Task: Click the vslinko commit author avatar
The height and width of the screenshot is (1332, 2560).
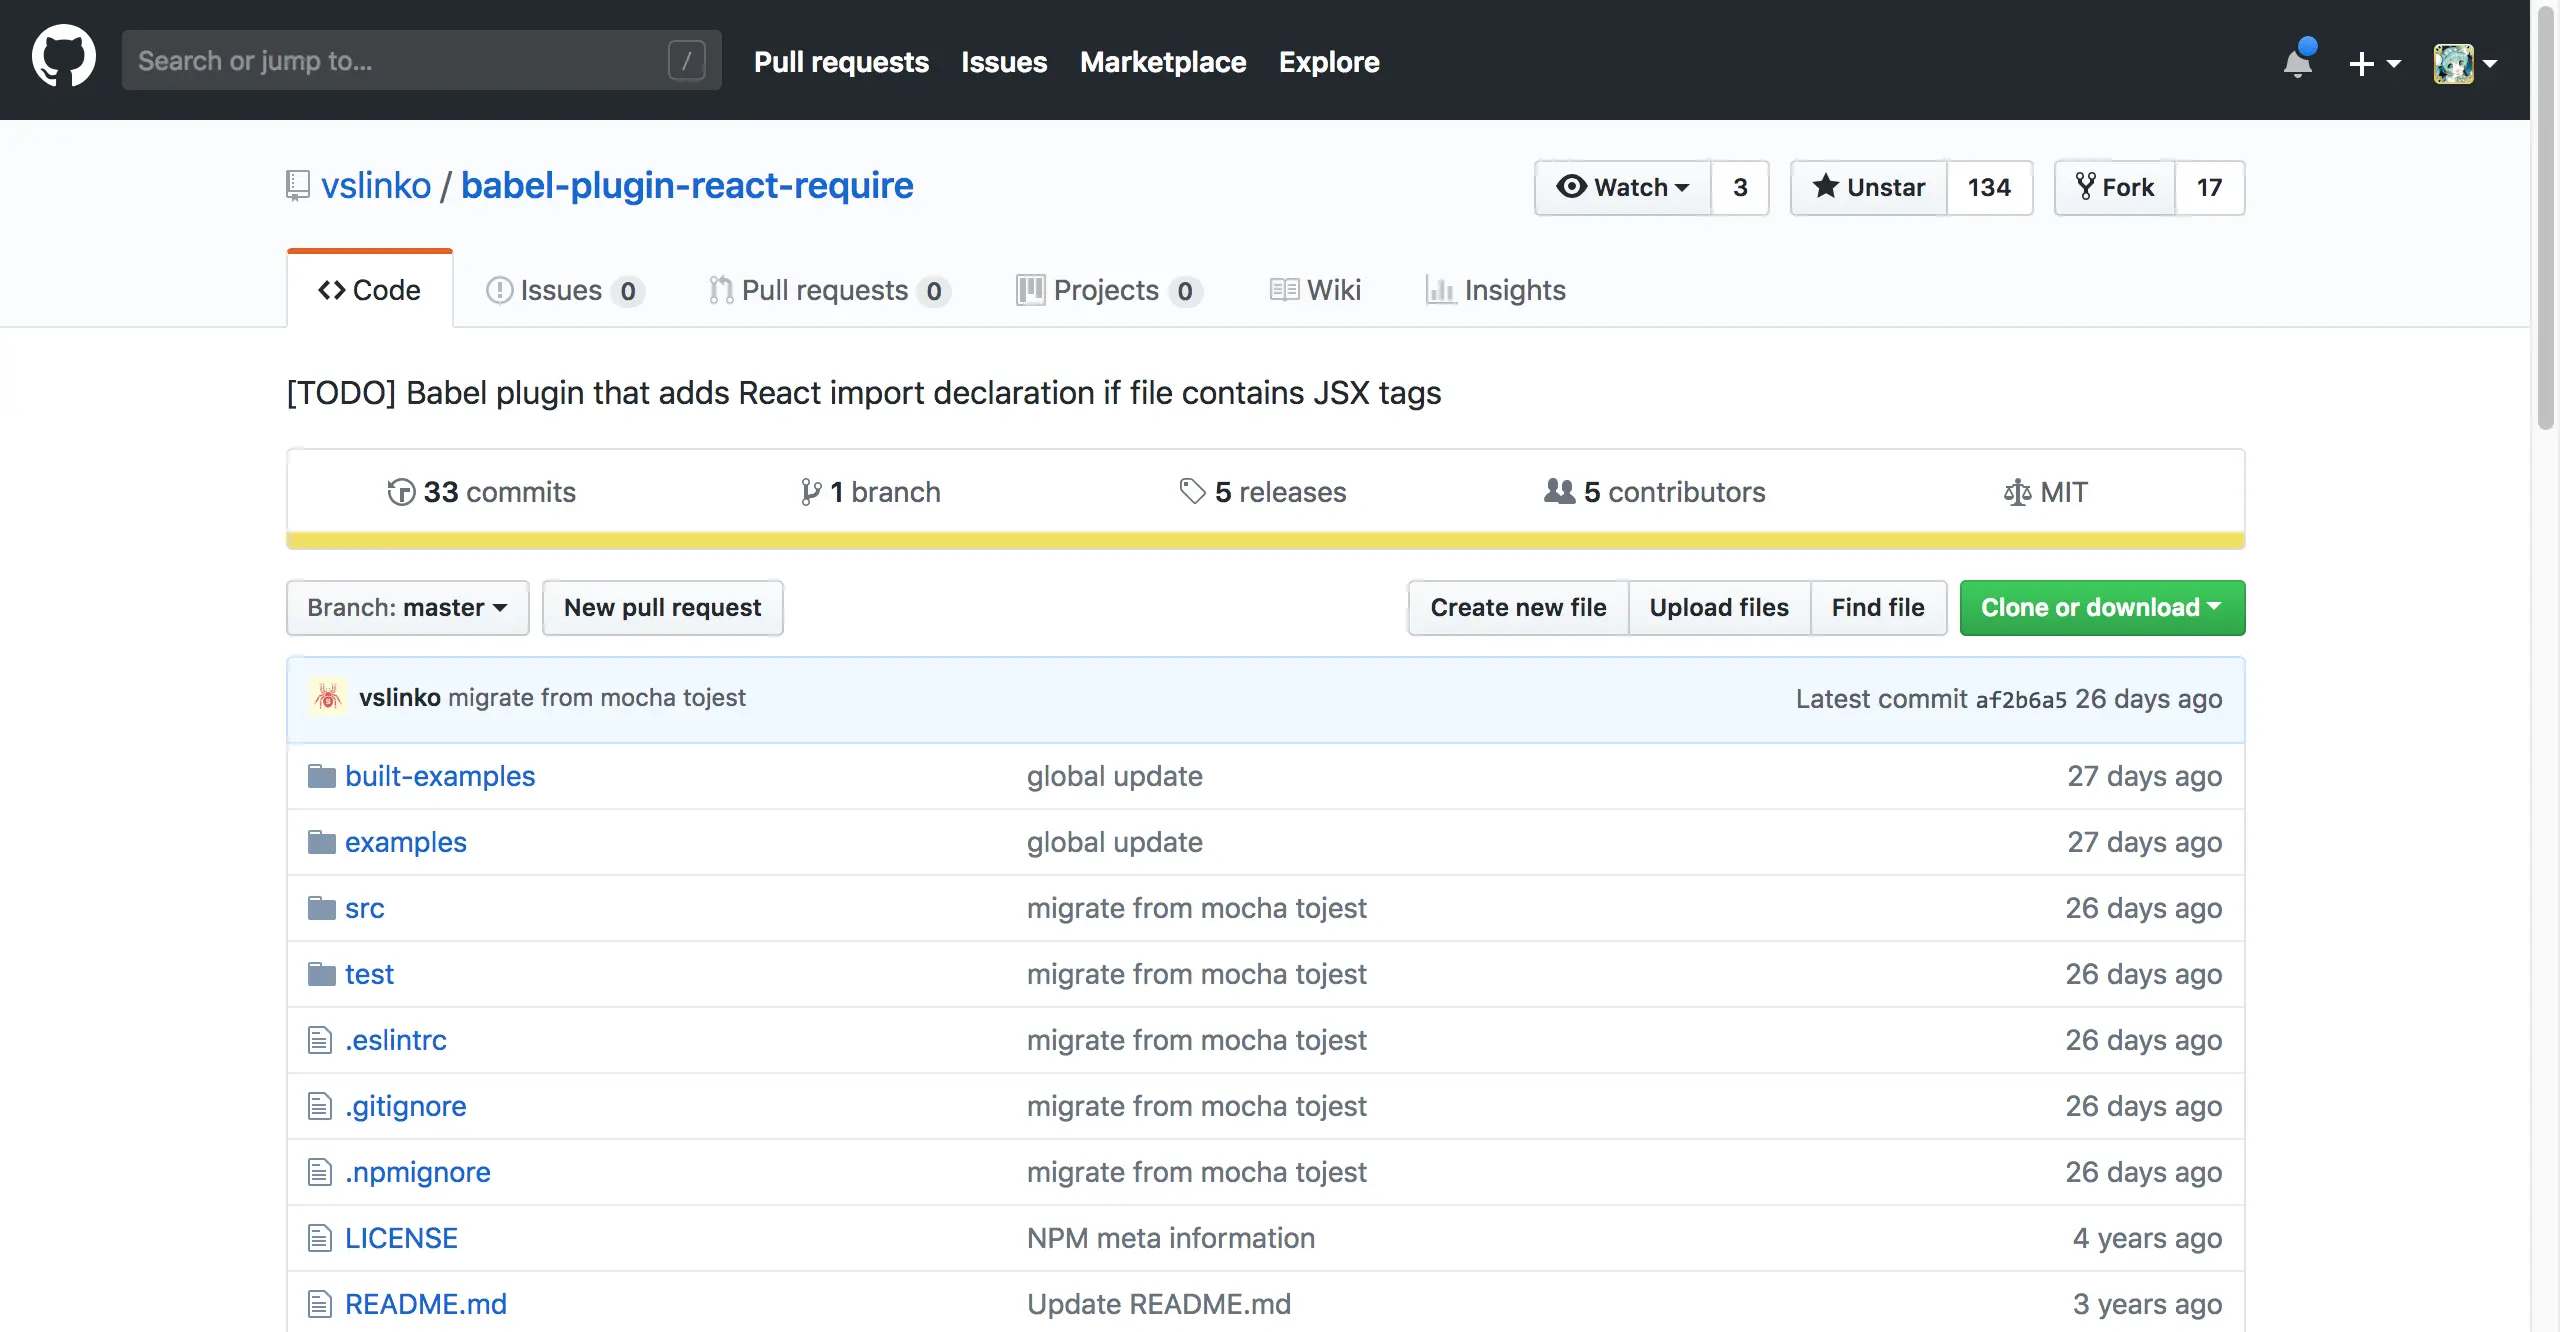Action: (328, 696)
